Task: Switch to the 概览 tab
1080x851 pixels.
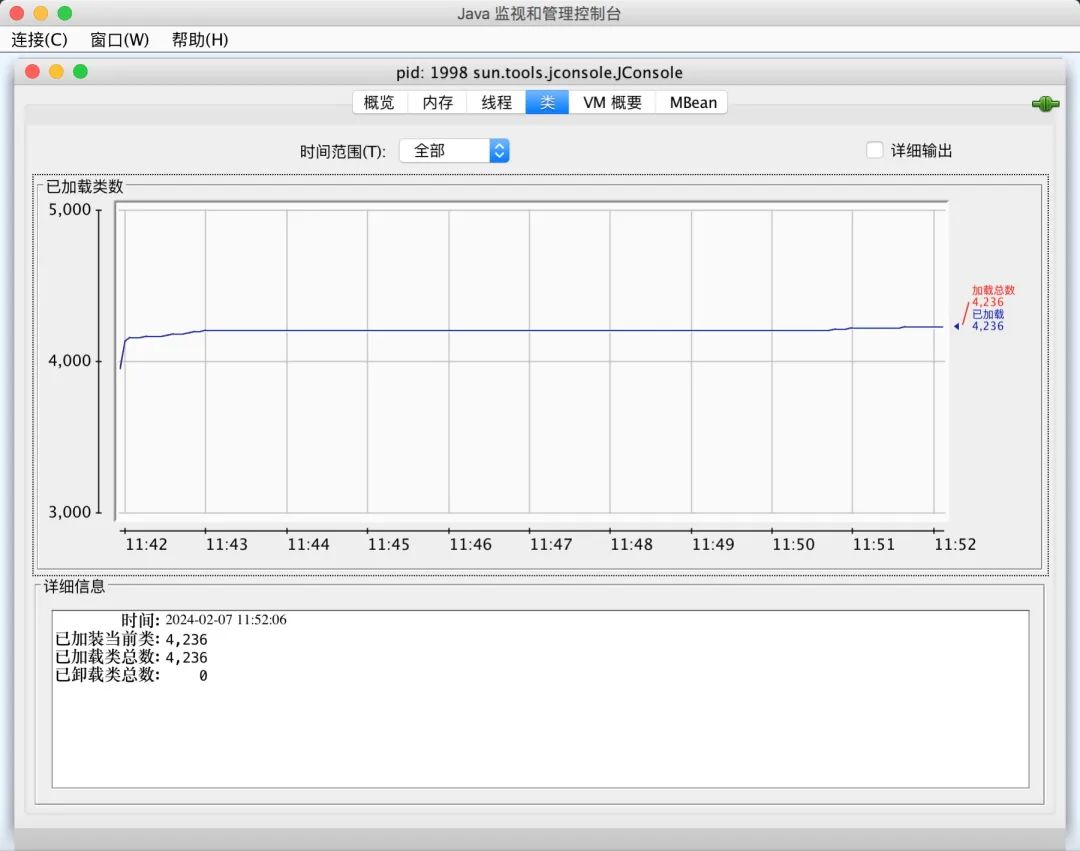Action: (379, 102)
